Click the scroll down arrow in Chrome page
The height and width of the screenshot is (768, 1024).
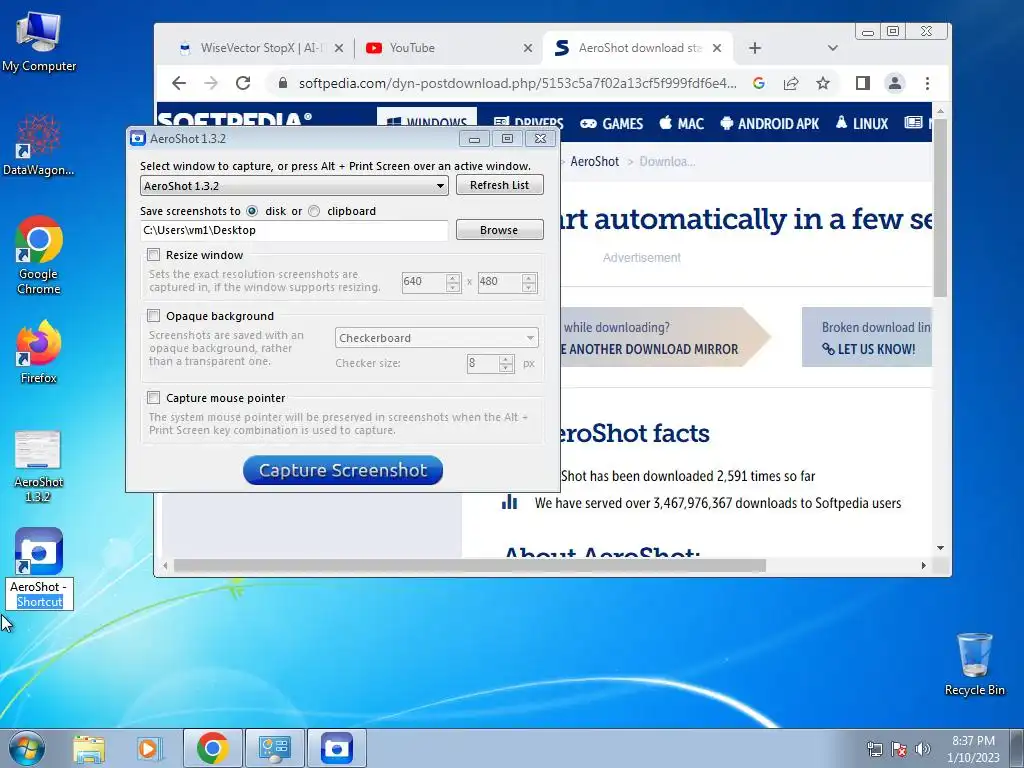[x=940, y=548]
